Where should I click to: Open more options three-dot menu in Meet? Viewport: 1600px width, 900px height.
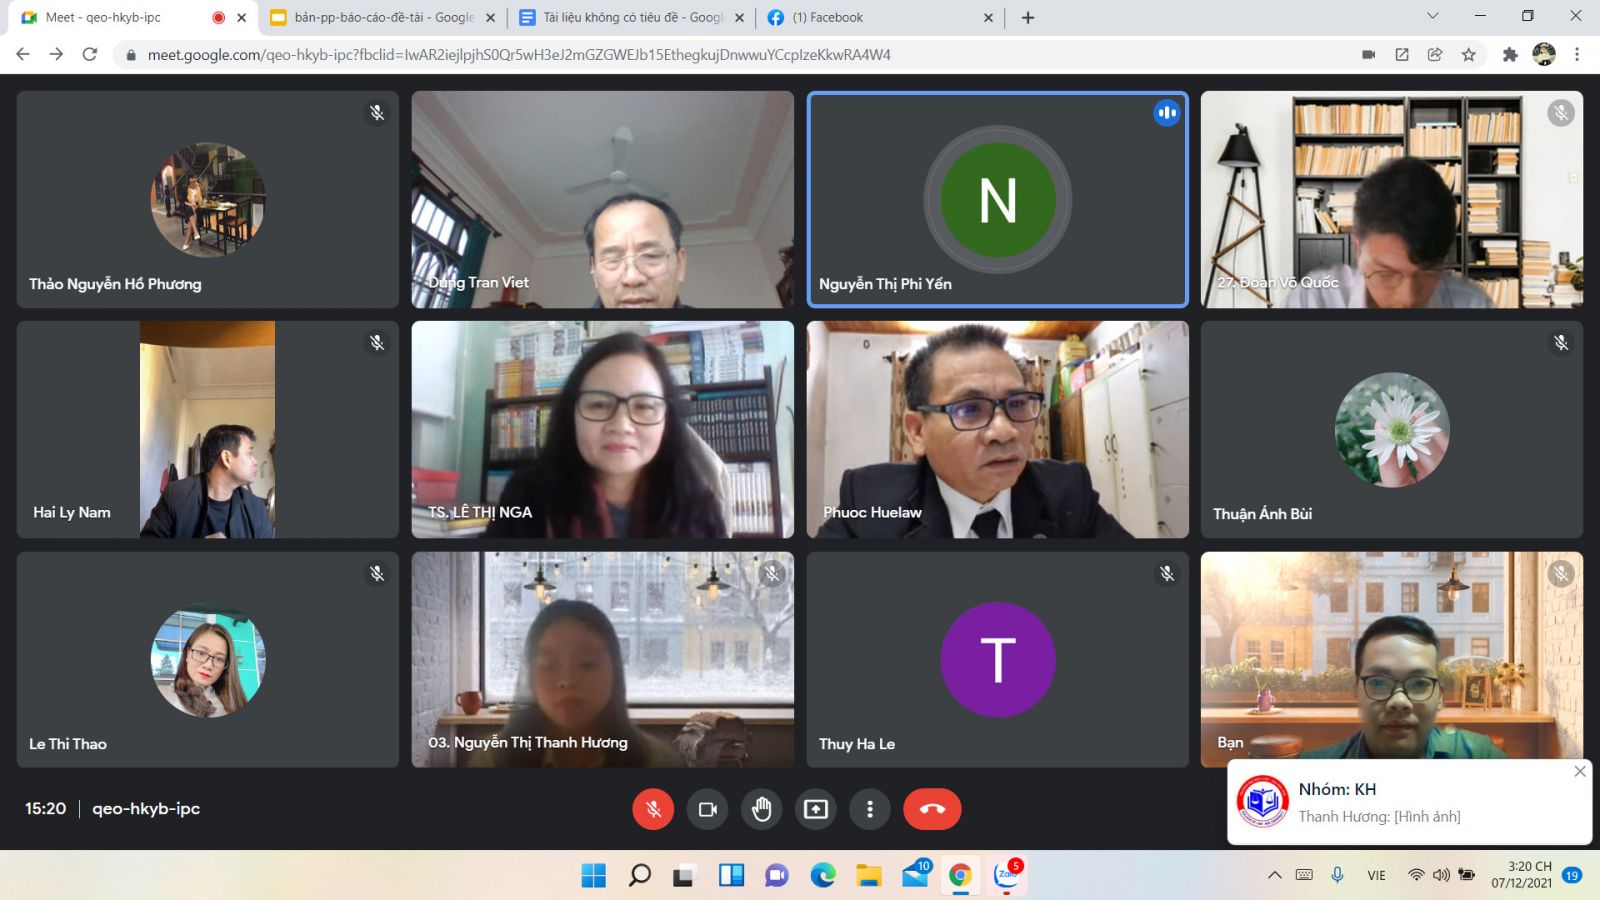coord(869,809)
